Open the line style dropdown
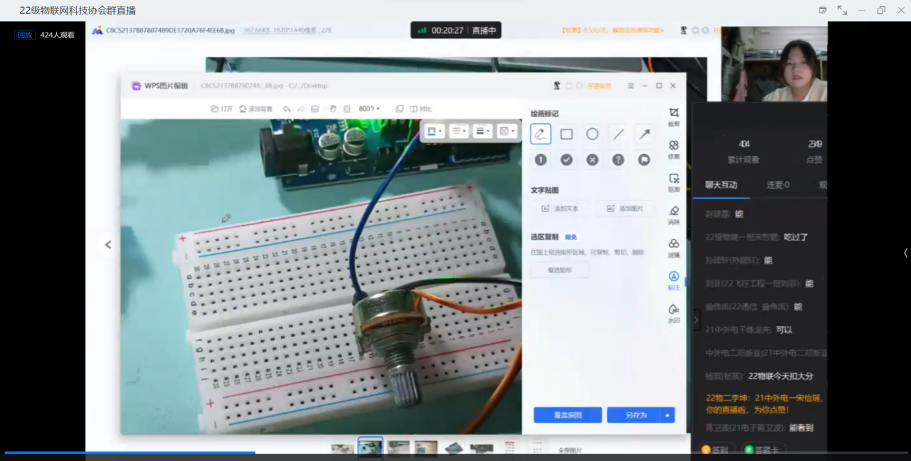Viewport: 911px width, 461px height. tap(458, 131)
